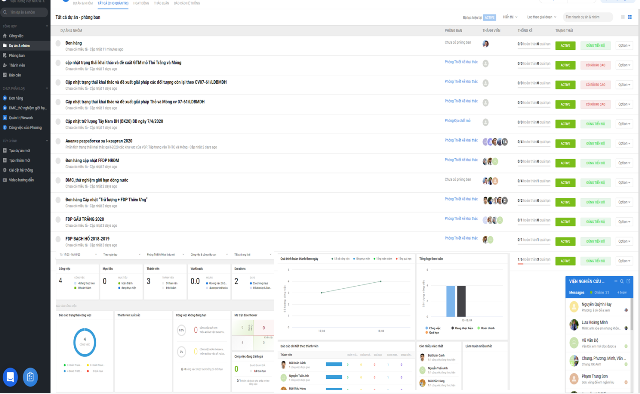The image size is (640, 394).
Task: Click the blue clipboard round button
Action: pyautogui.click(x=30, y=377)
